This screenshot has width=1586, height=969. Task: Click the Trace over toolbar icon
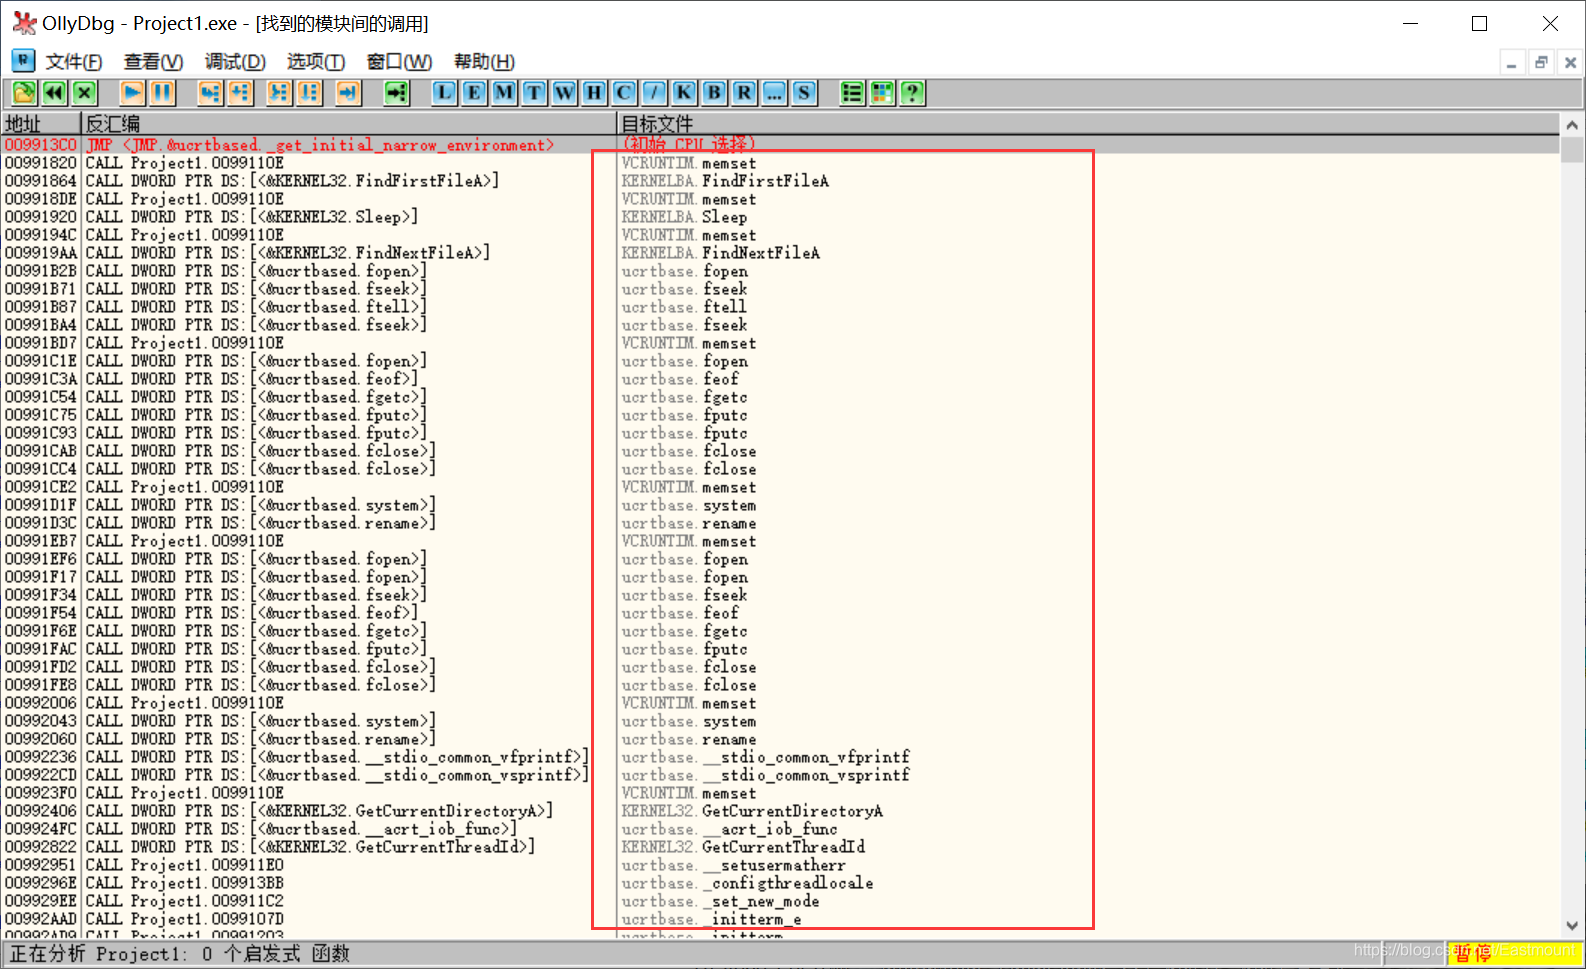coord(309,93)
